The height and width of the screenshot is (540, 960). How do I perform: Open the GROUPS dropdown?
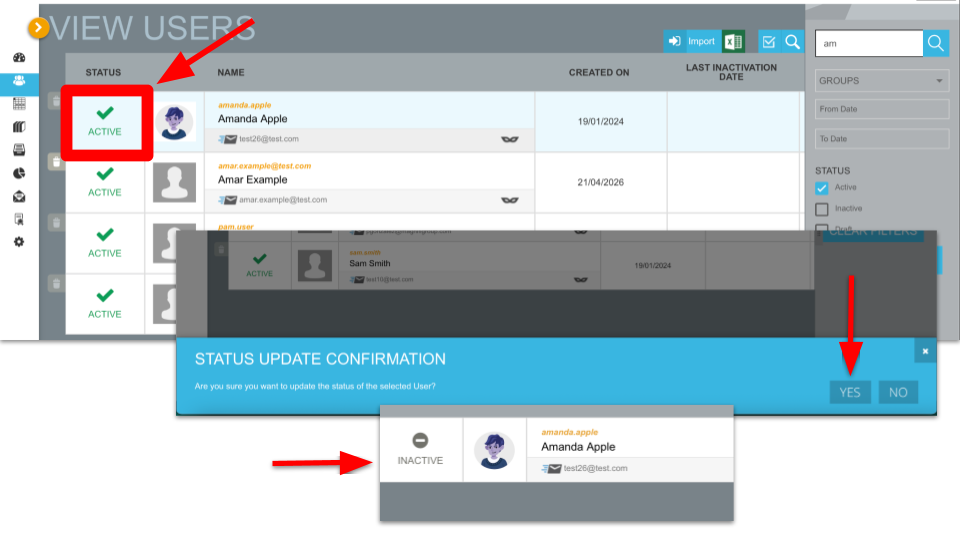click(882, 81)
